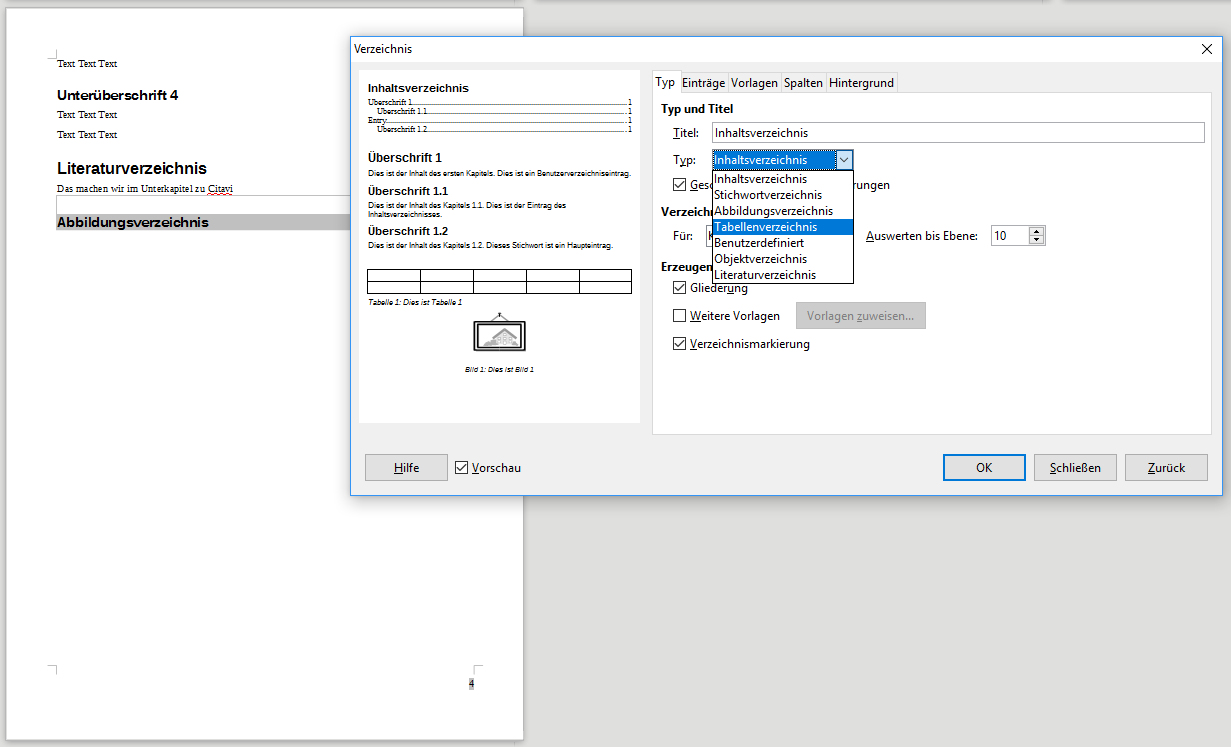Choose Benutzerdefiniert in type list
This screenshot has height=747, width=1231.
pos(758,243)
